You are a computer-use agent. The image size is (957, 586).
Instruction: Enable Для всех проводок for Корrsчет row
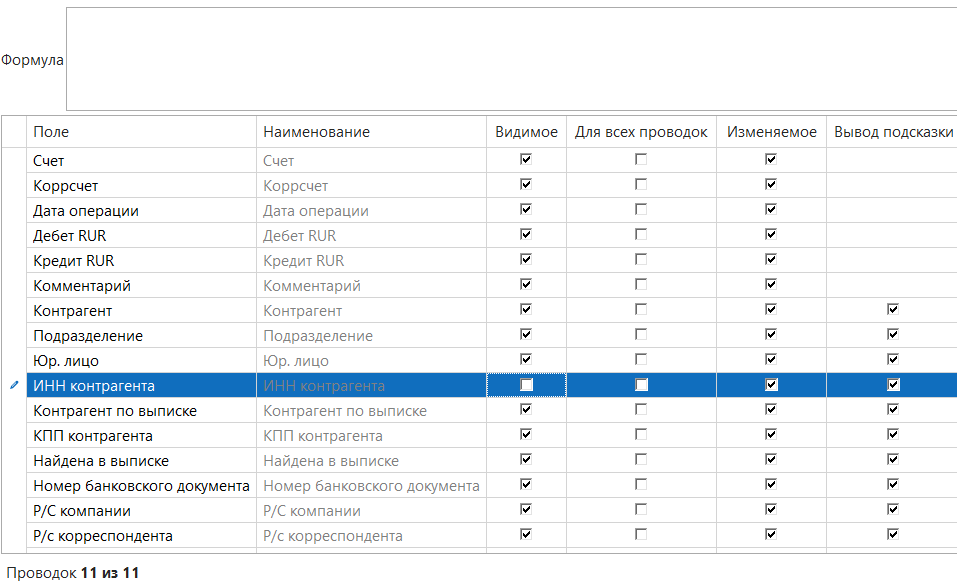(x=641, y=185)
